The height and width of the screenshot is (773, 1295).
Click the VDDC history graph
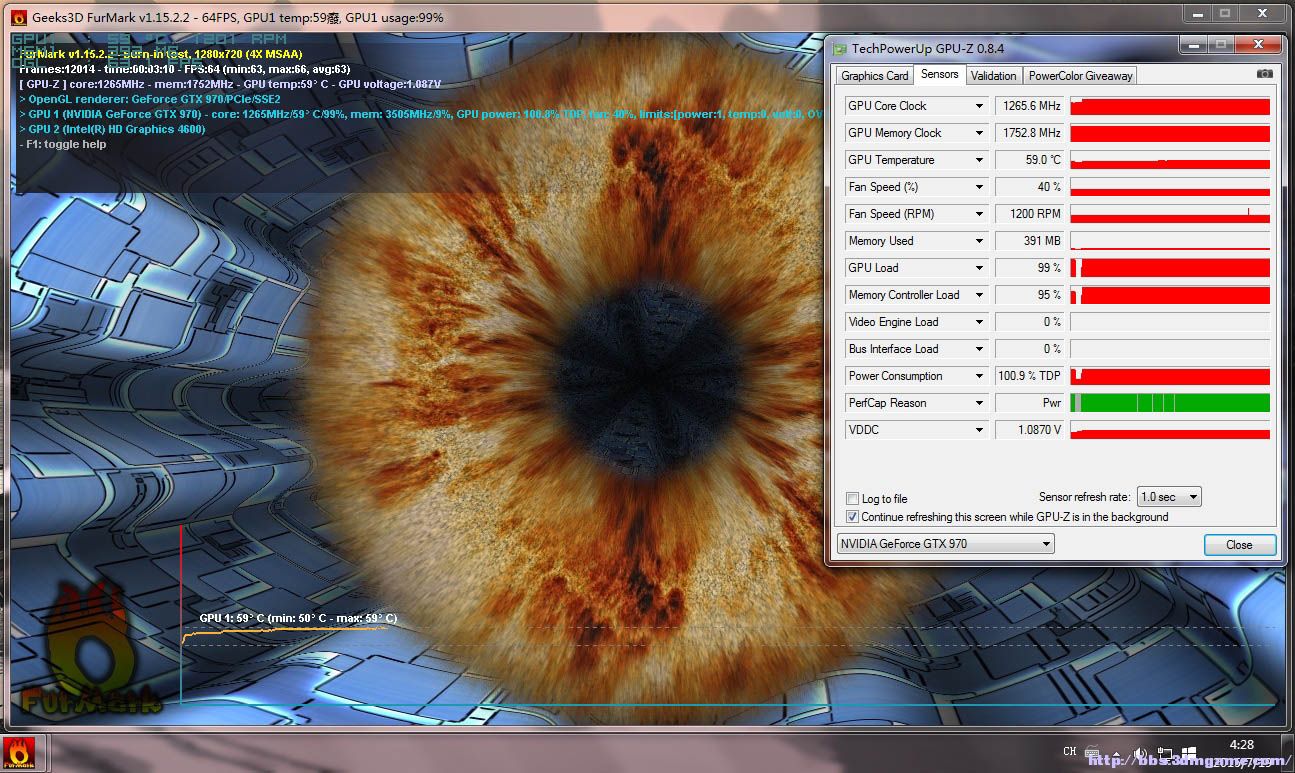coord(1170,430)
